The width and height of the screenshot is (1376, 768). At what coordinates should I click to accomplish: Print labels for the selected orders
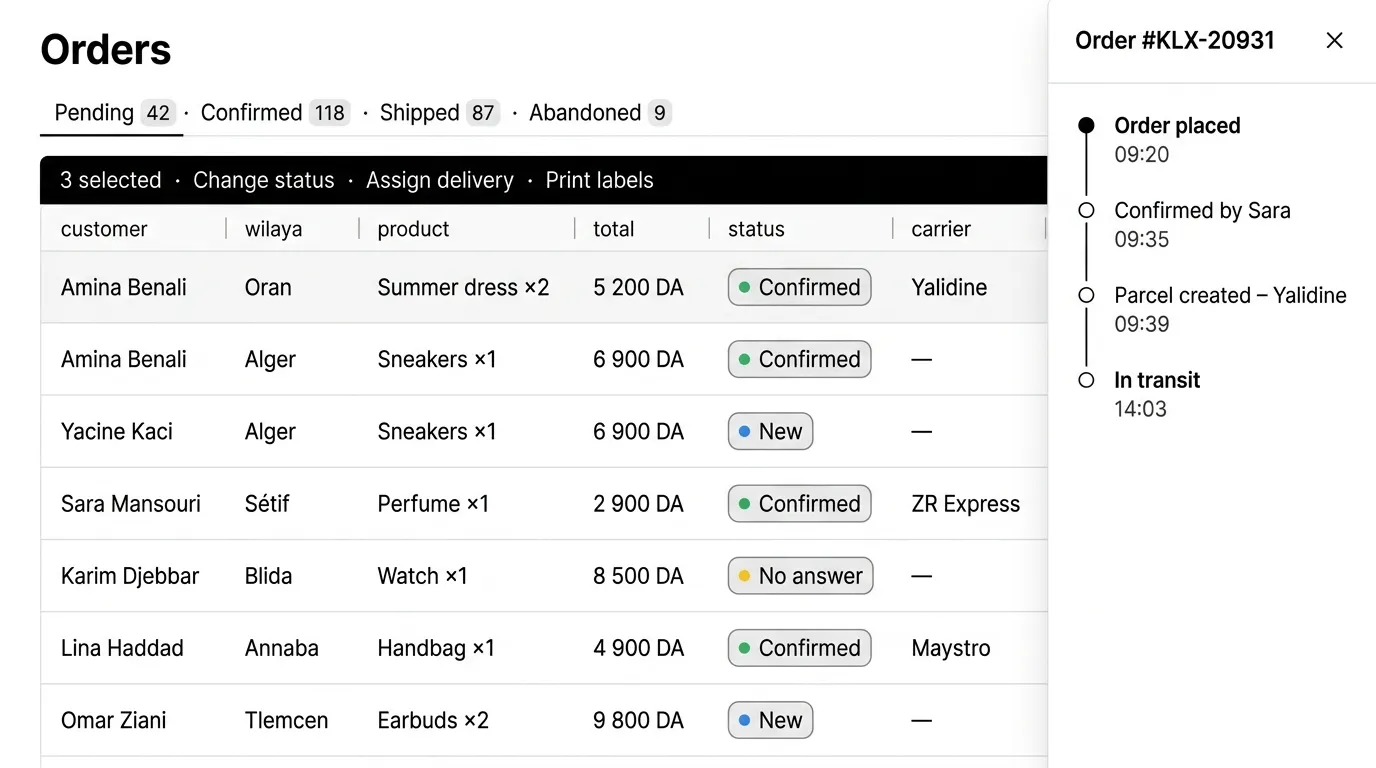(599, 180)
